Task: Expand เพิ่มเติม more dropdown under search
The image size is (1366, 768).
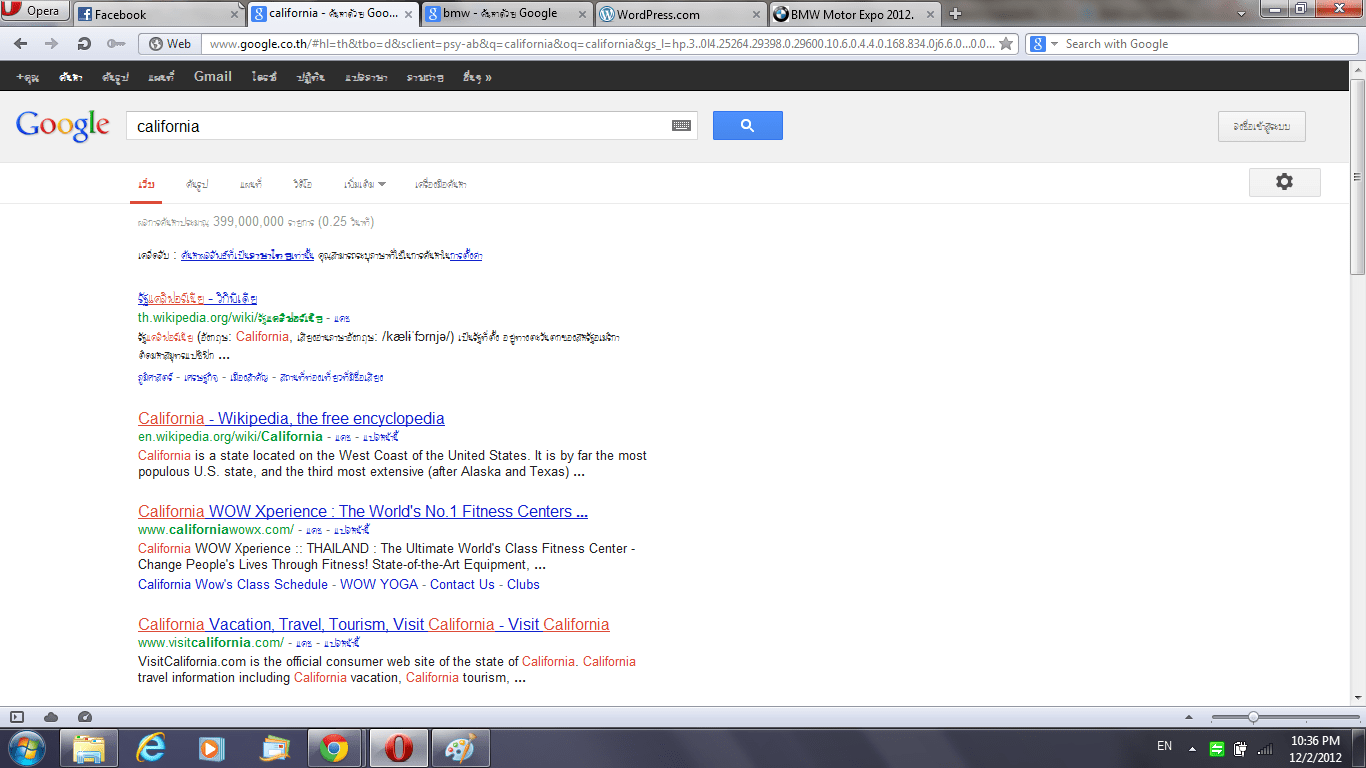Action: pyautogui.click(x=365, y=185)
